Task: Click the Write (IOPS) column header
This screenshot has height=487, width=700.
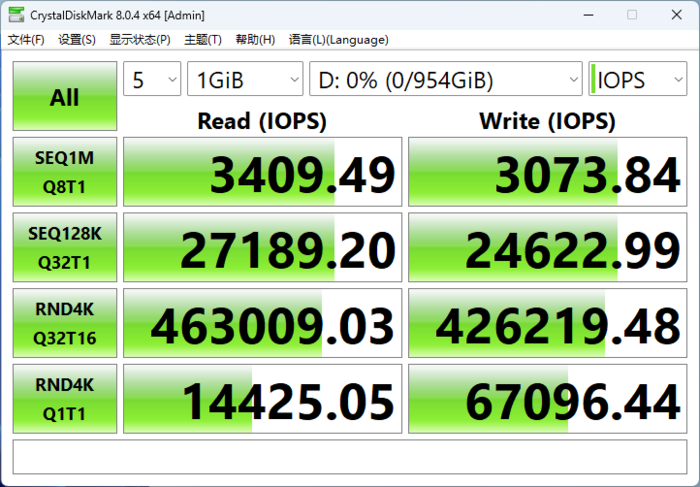Action: (547, 121)
